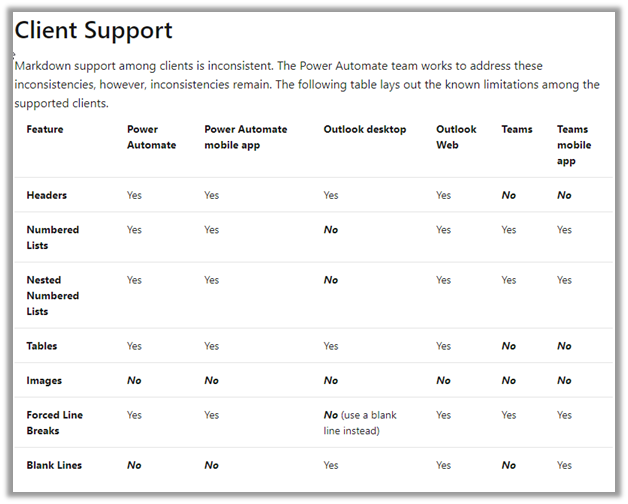Select the Teams mobile app column header
628x504 pixels.
574,145
